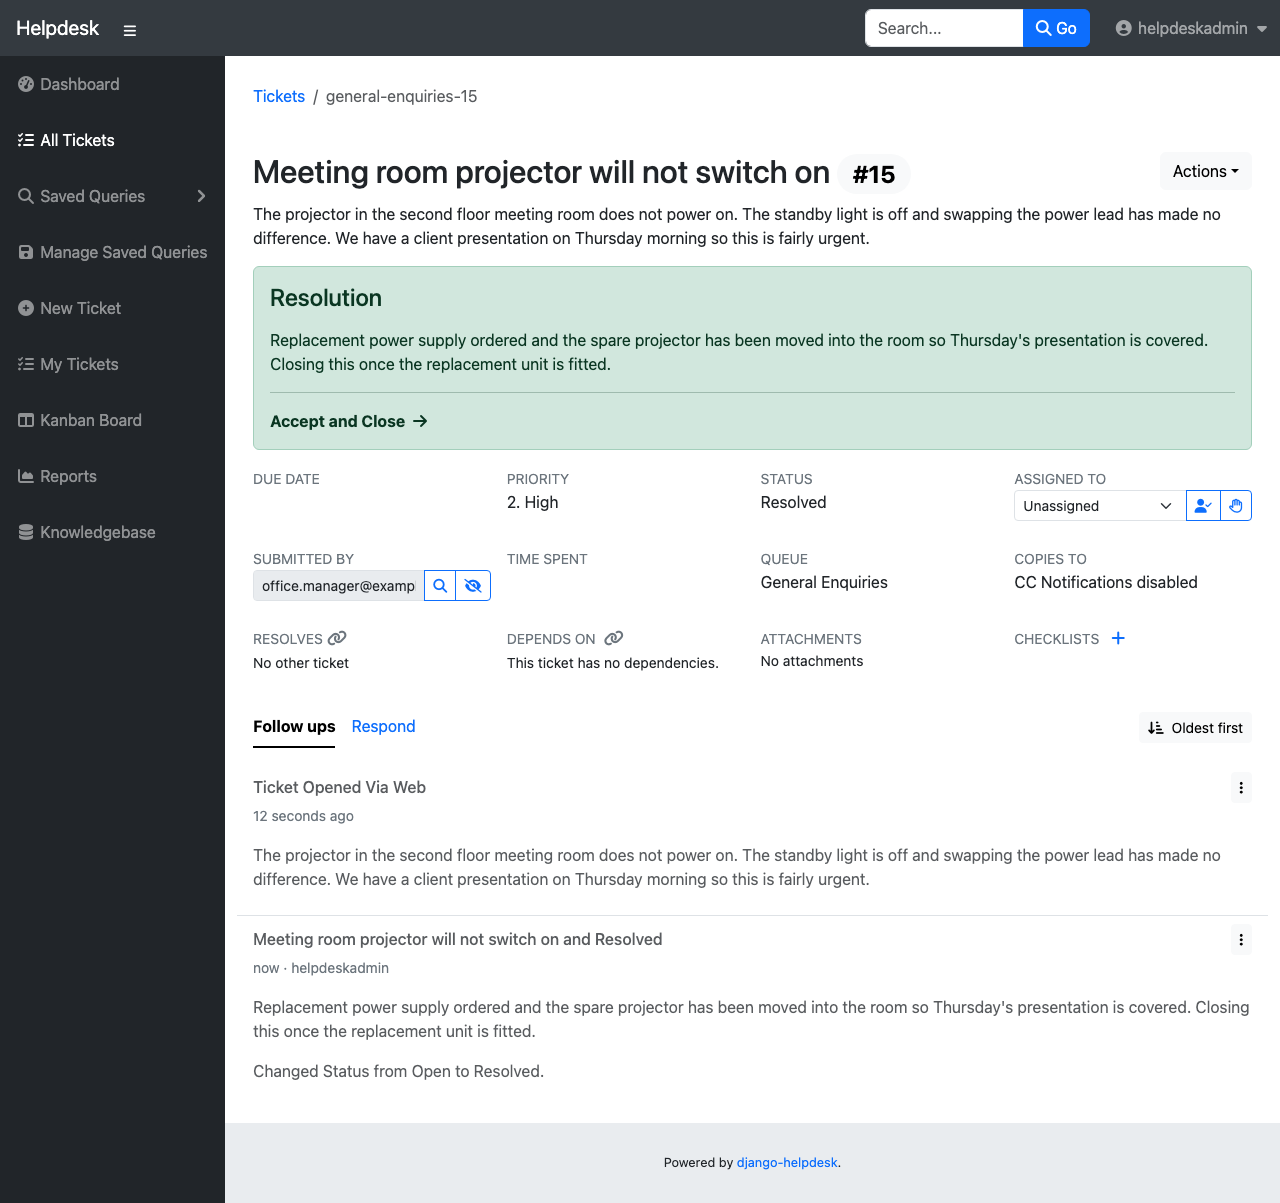
Task: Click the '2. High' priority value
Action: point(533,502)
